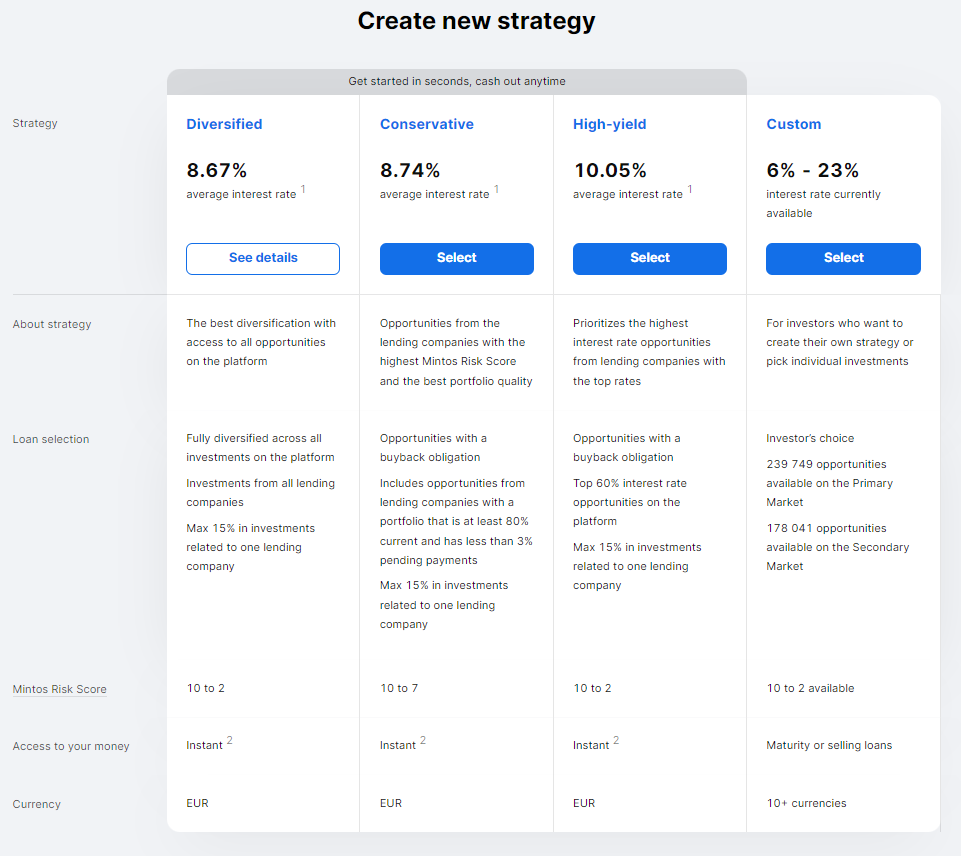Click the 6% - 23% Custom rate range
Screen dimensions: 961x856
(812, 170)
